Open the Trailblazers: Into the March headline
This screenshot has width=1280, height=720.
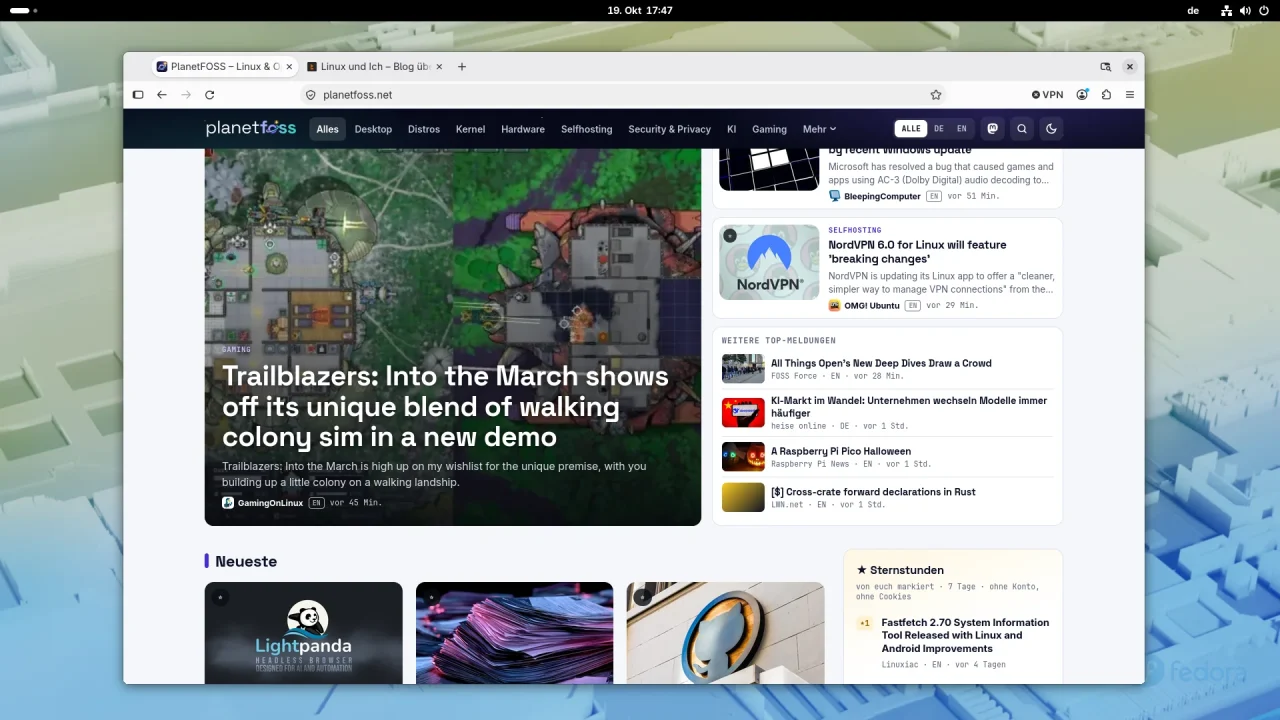[x=445, y=407]
